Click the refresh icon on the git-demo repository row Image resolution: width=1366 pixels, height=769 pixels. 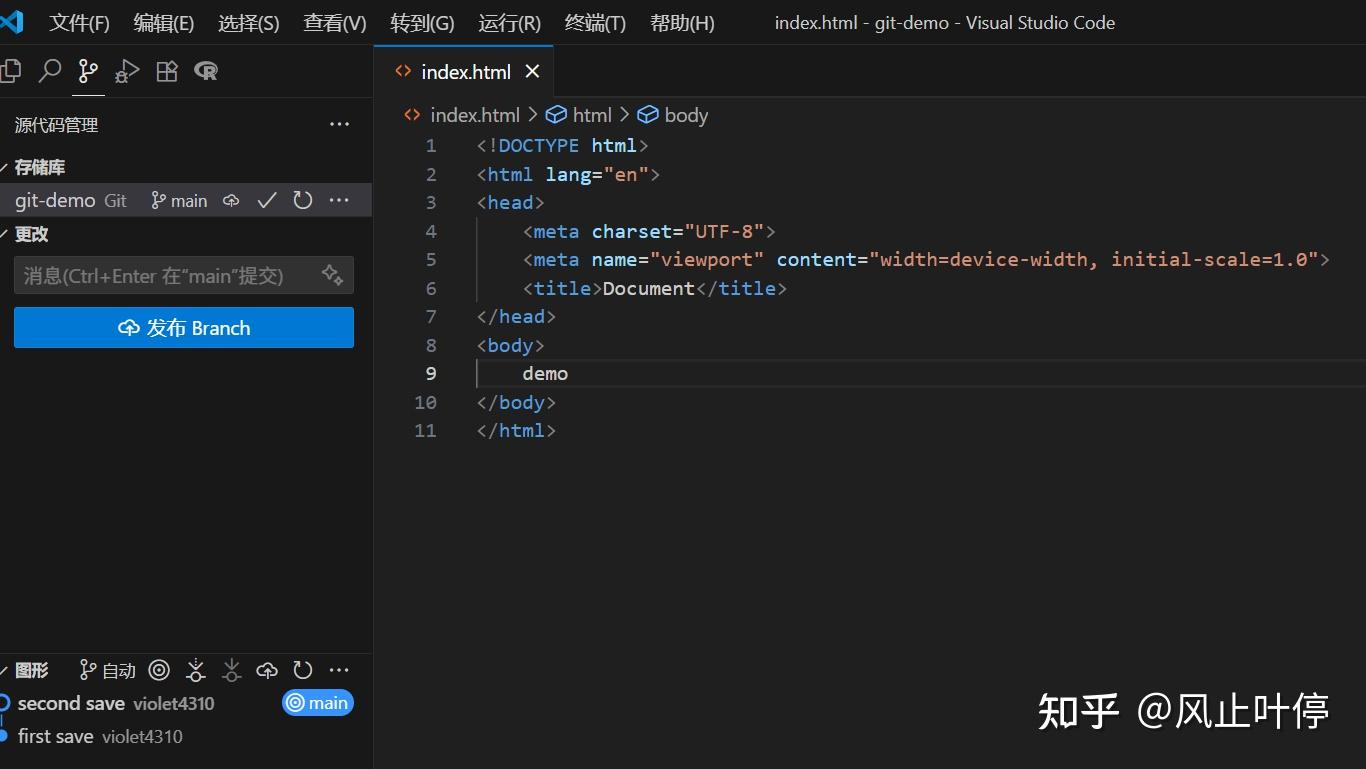click(302, 200)
